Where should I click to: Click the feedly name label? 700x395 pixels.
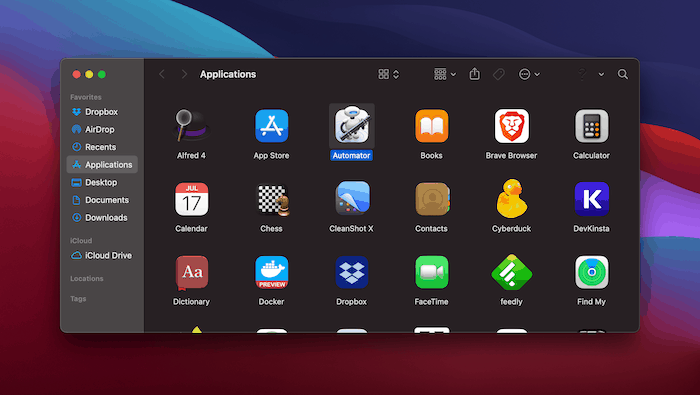click(x=512, y=302)
